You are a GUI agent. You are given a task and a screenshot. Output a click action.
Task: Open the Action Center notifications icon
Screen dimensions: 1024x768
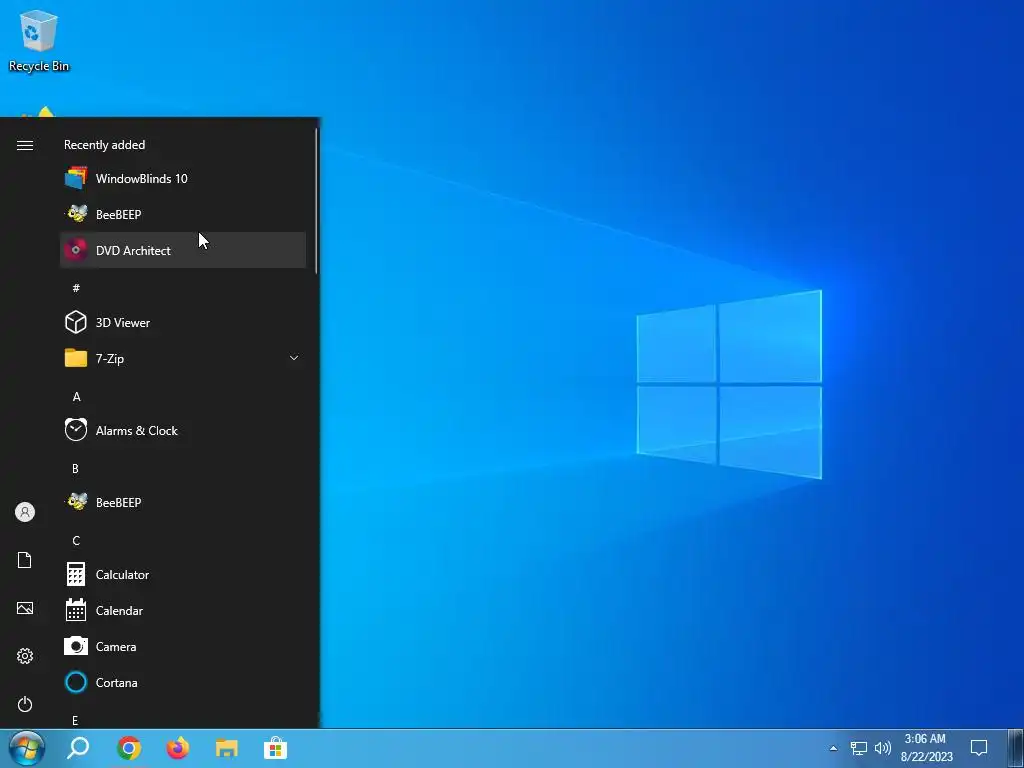[x=979, y=748]
